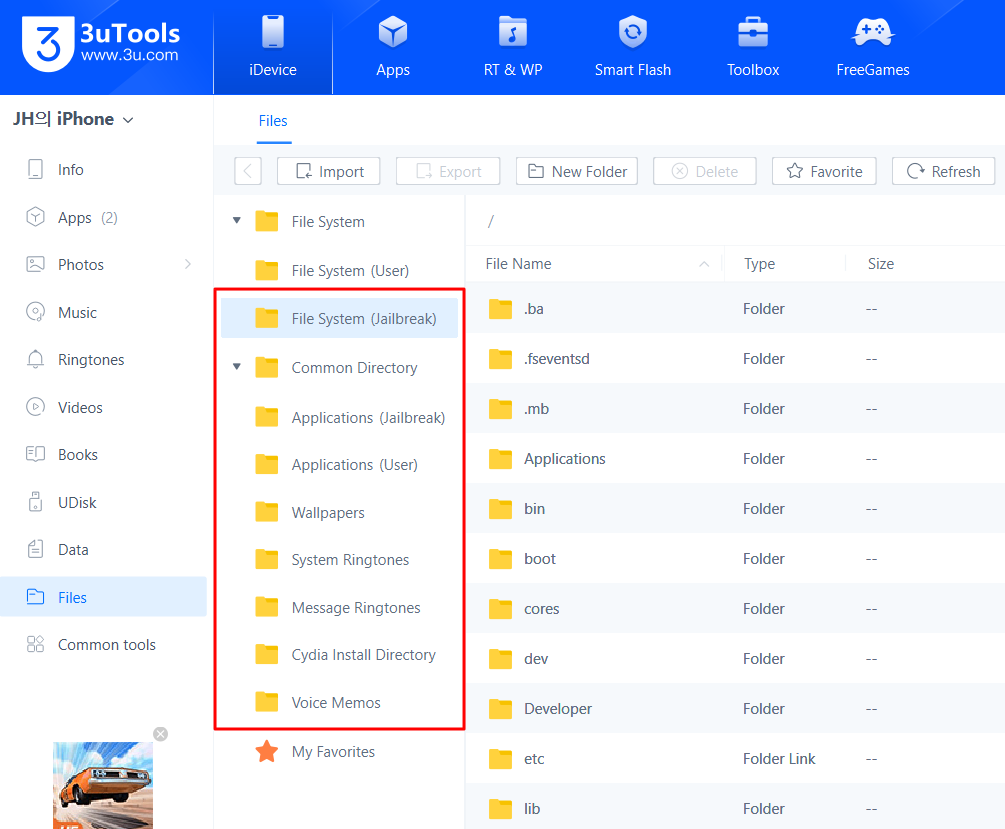The width and height of the screenshot is (1005, 829).
Task: Open Common tools in sidebar
Action: point(103,644)
